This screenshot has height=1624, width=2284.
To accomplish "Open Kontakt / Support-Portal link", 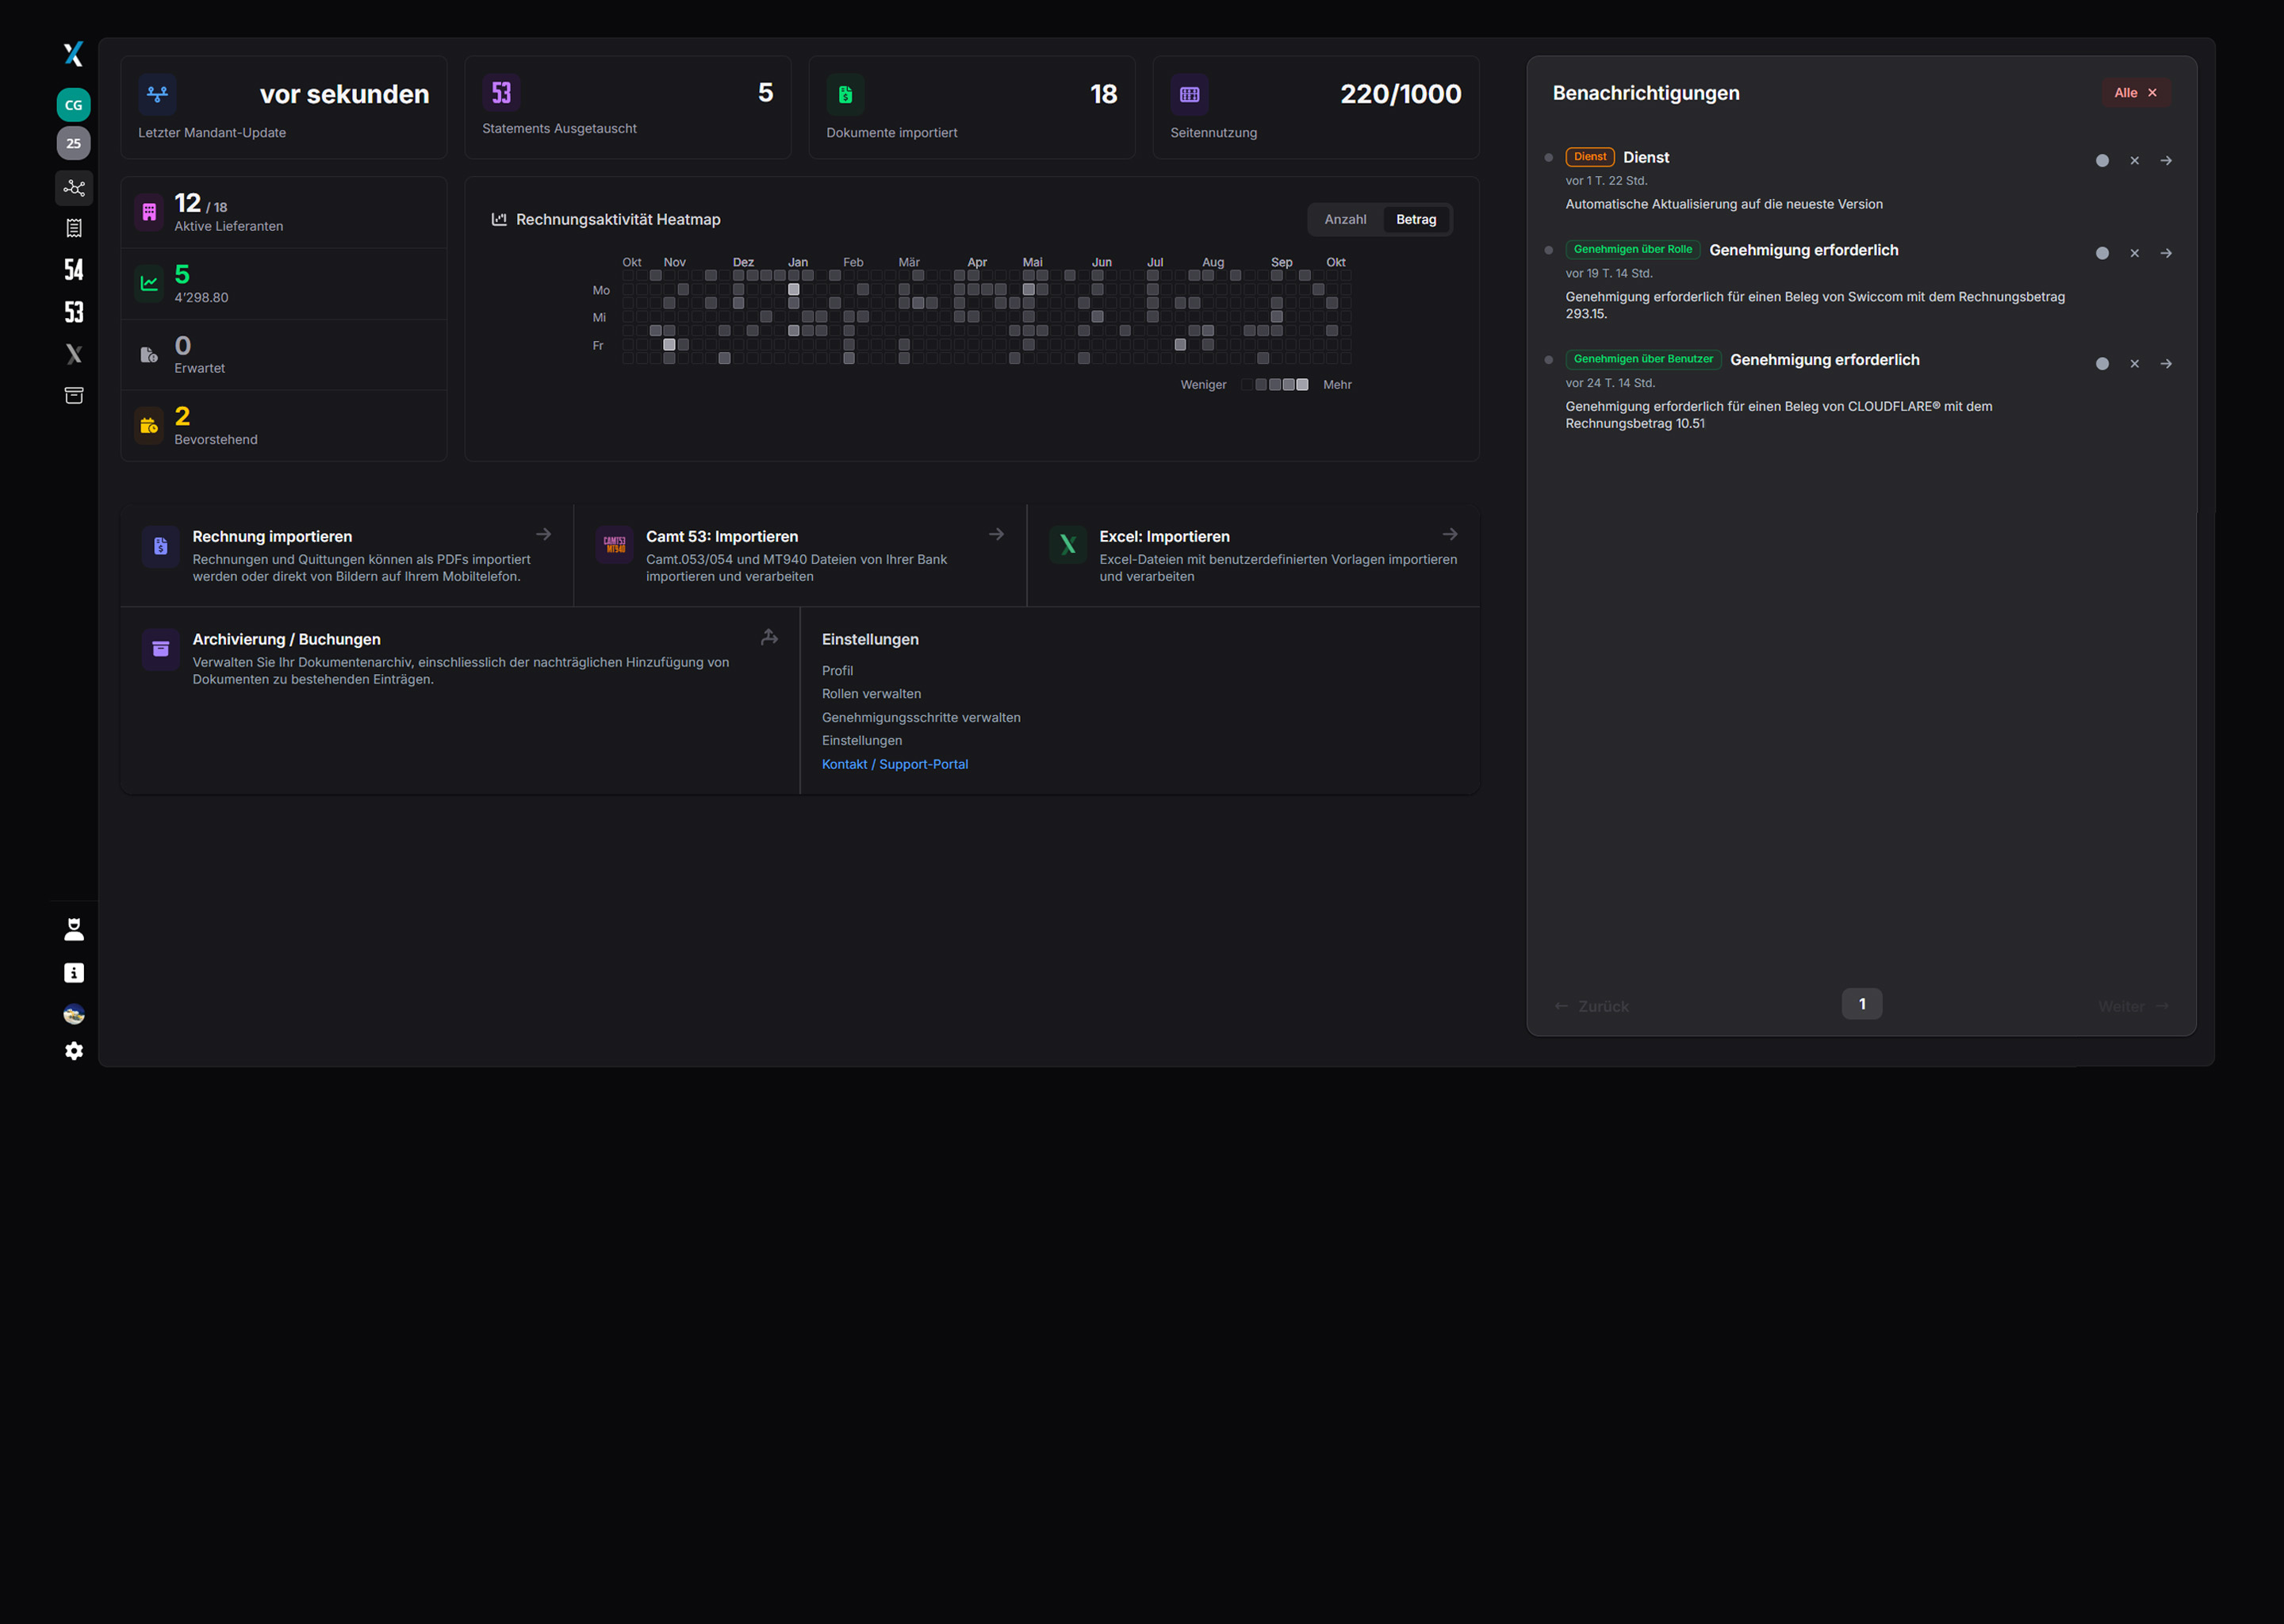I will [894, 764].
